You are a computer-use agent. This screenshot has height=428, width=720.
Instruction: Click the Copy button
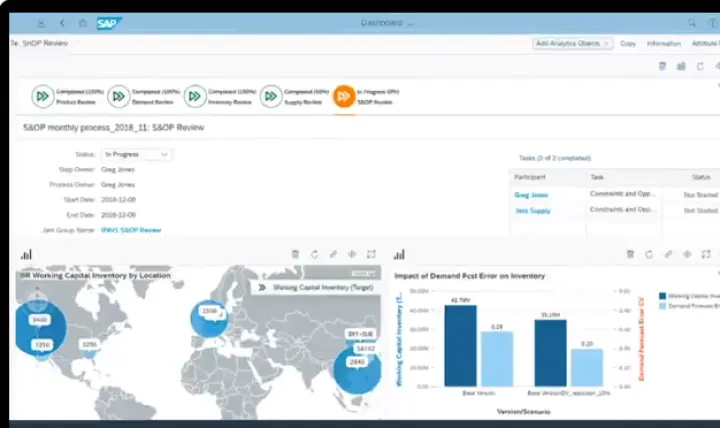[x=628, y=43]
